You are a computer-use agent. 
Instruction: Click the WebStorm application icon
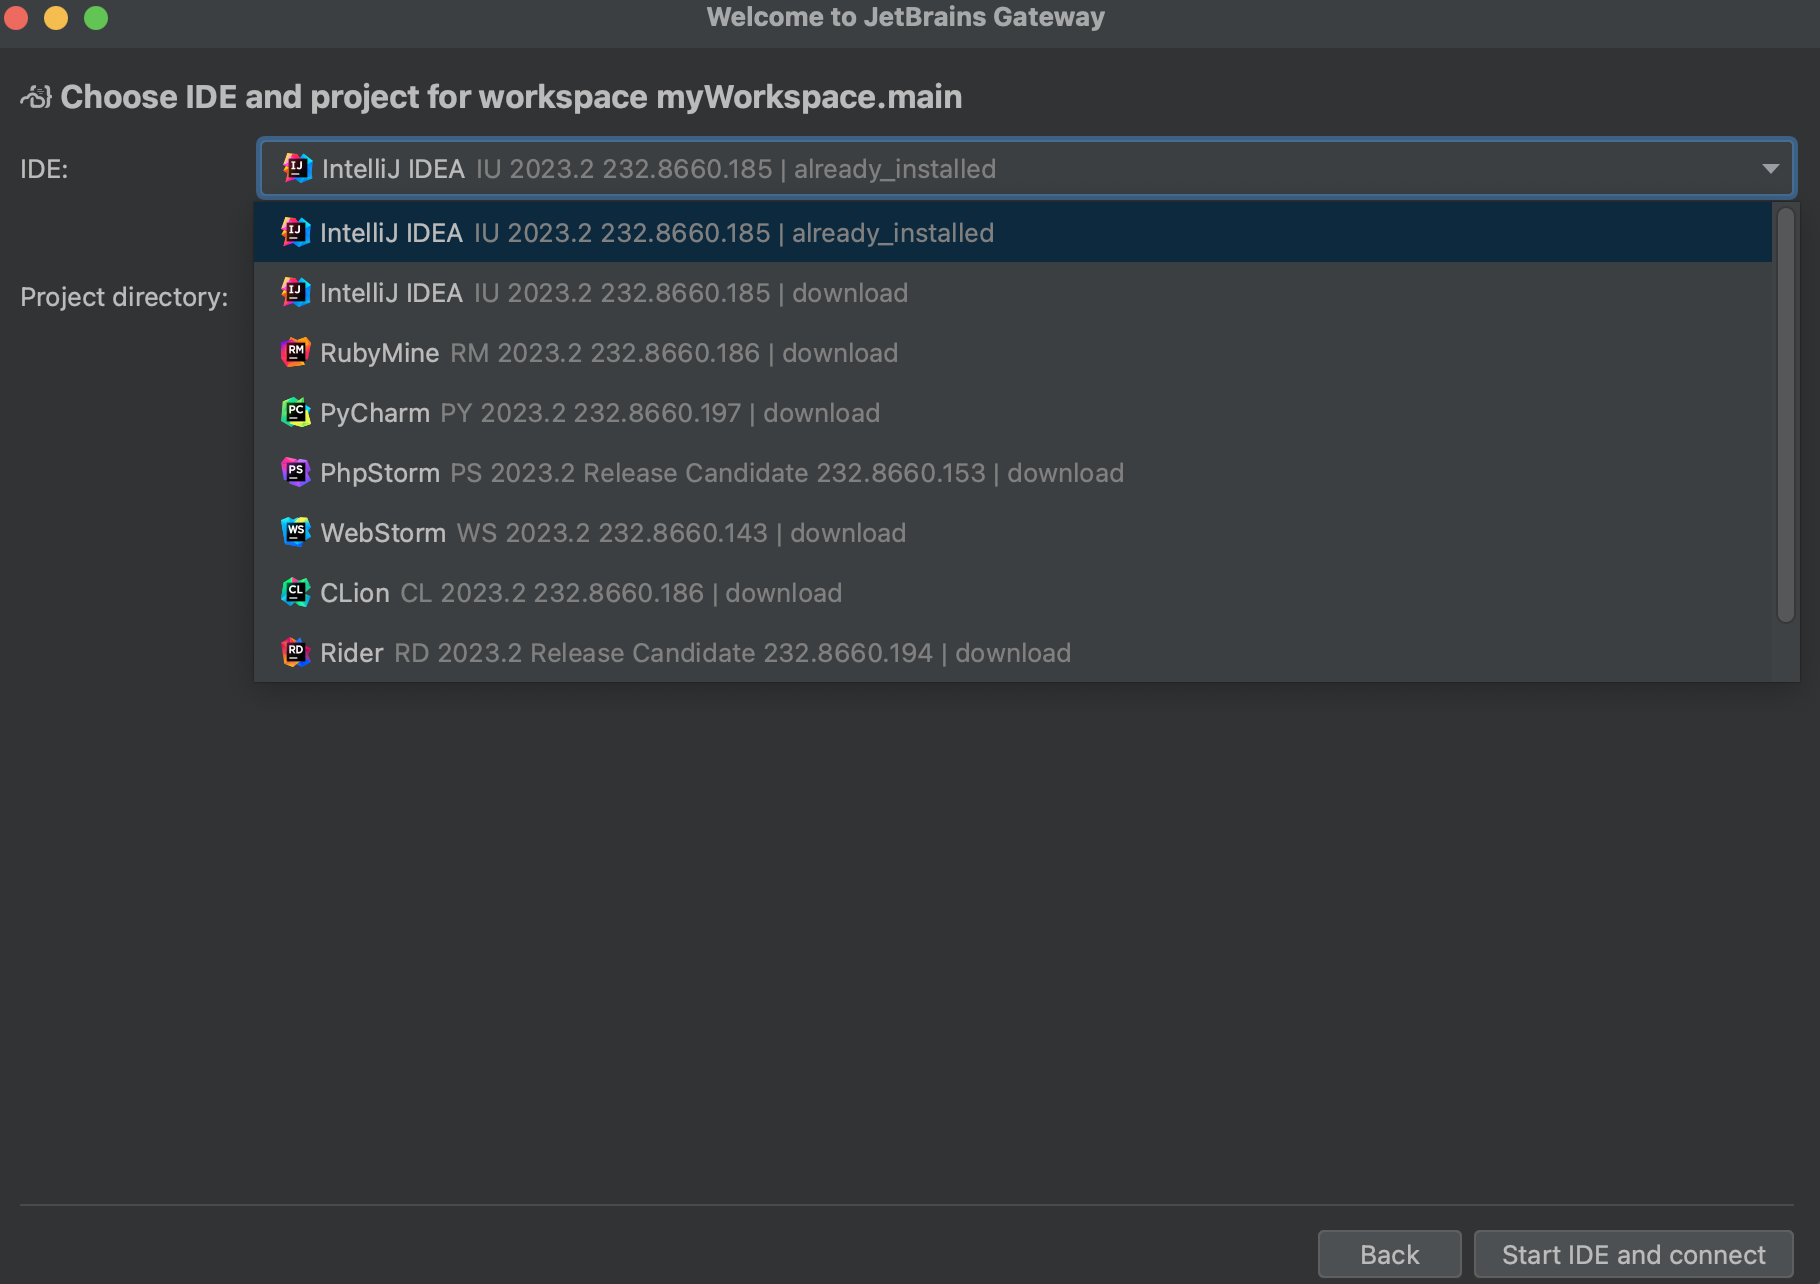296,532
